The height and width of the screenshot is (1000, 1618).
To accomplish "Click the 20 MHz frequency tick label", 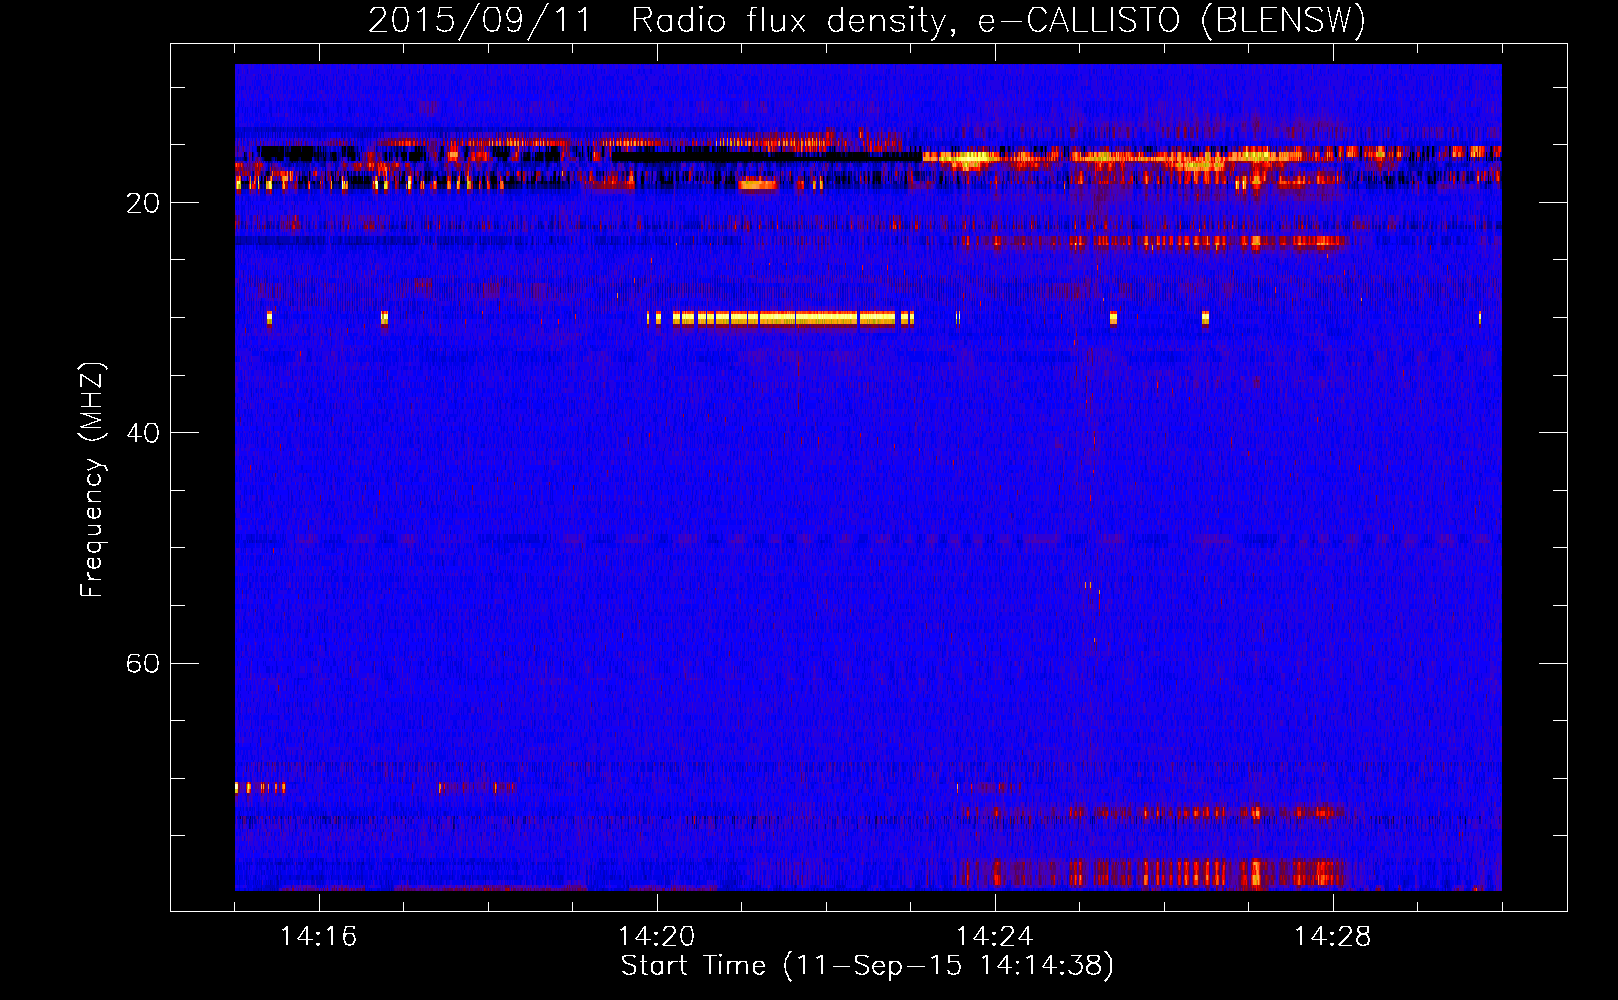I will point(142,203).
